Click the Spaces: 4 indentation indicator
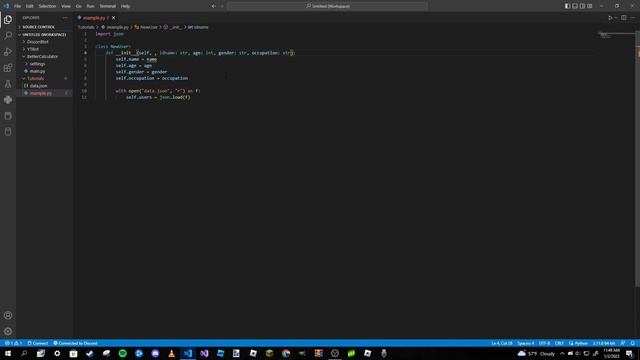The height and width of the screenshot is (360, 640). (x=525, y=343)
